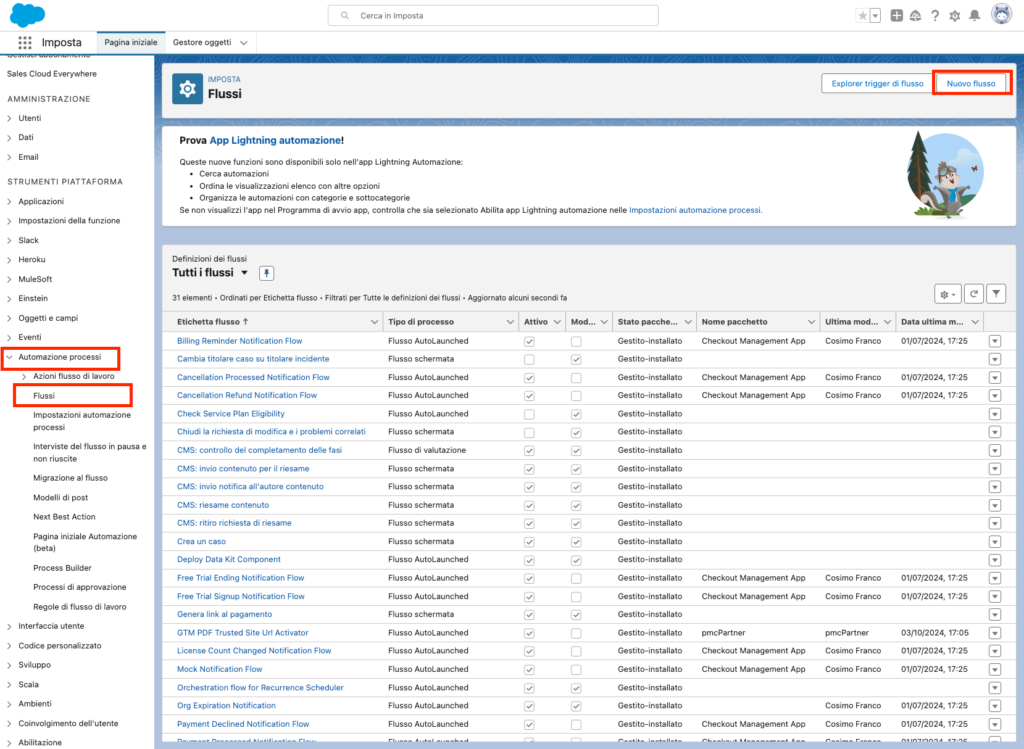Click the Cerca in Imposta search field
The image size is (1024, 749).
click(493, 16)
